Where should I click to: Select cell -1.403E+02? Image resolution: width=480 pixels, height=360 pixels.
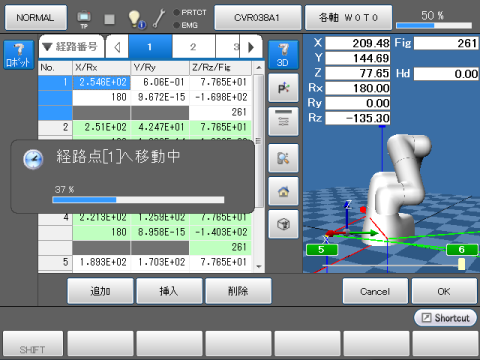(220, 232)
